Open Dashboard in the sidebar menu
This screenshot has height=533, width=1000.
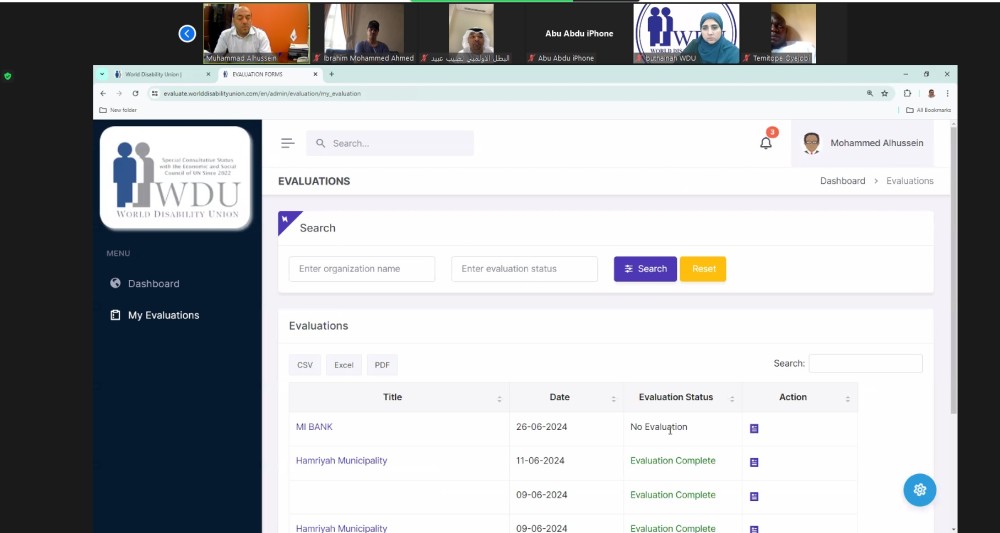[154, 284]
